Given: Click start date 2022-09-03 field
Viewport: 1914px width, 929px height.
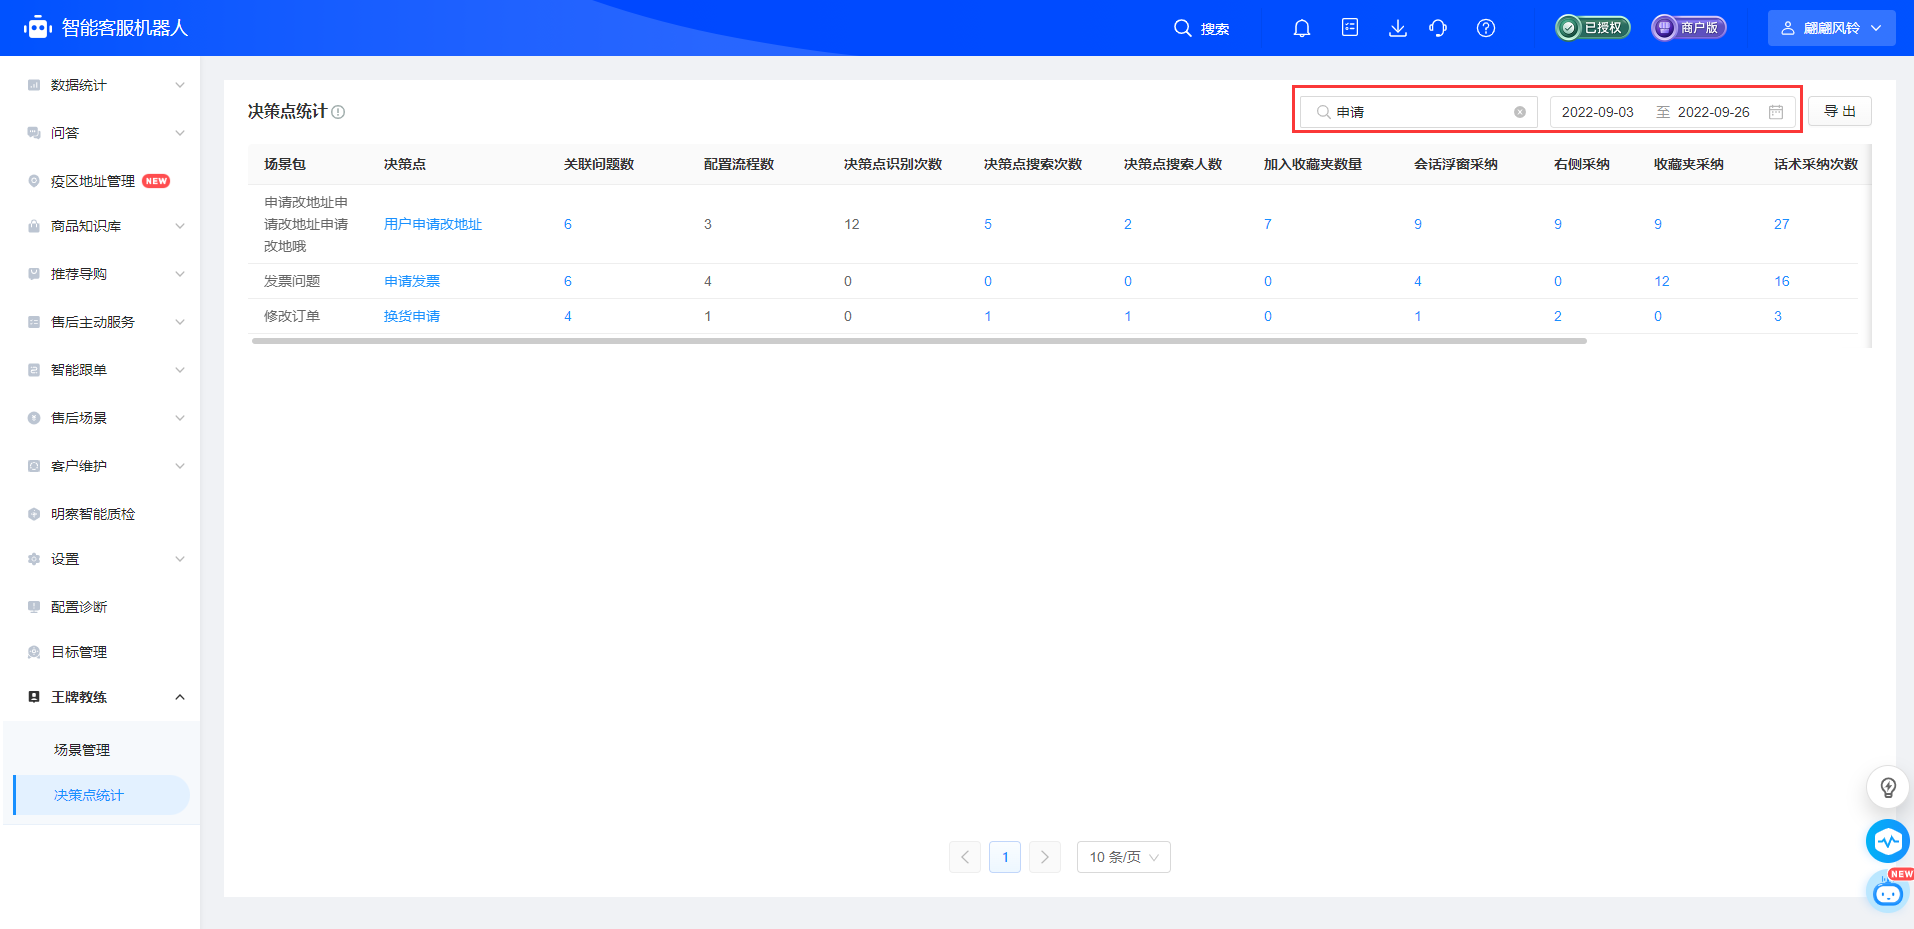Looking at the screenshot, I should point(1598,112).
